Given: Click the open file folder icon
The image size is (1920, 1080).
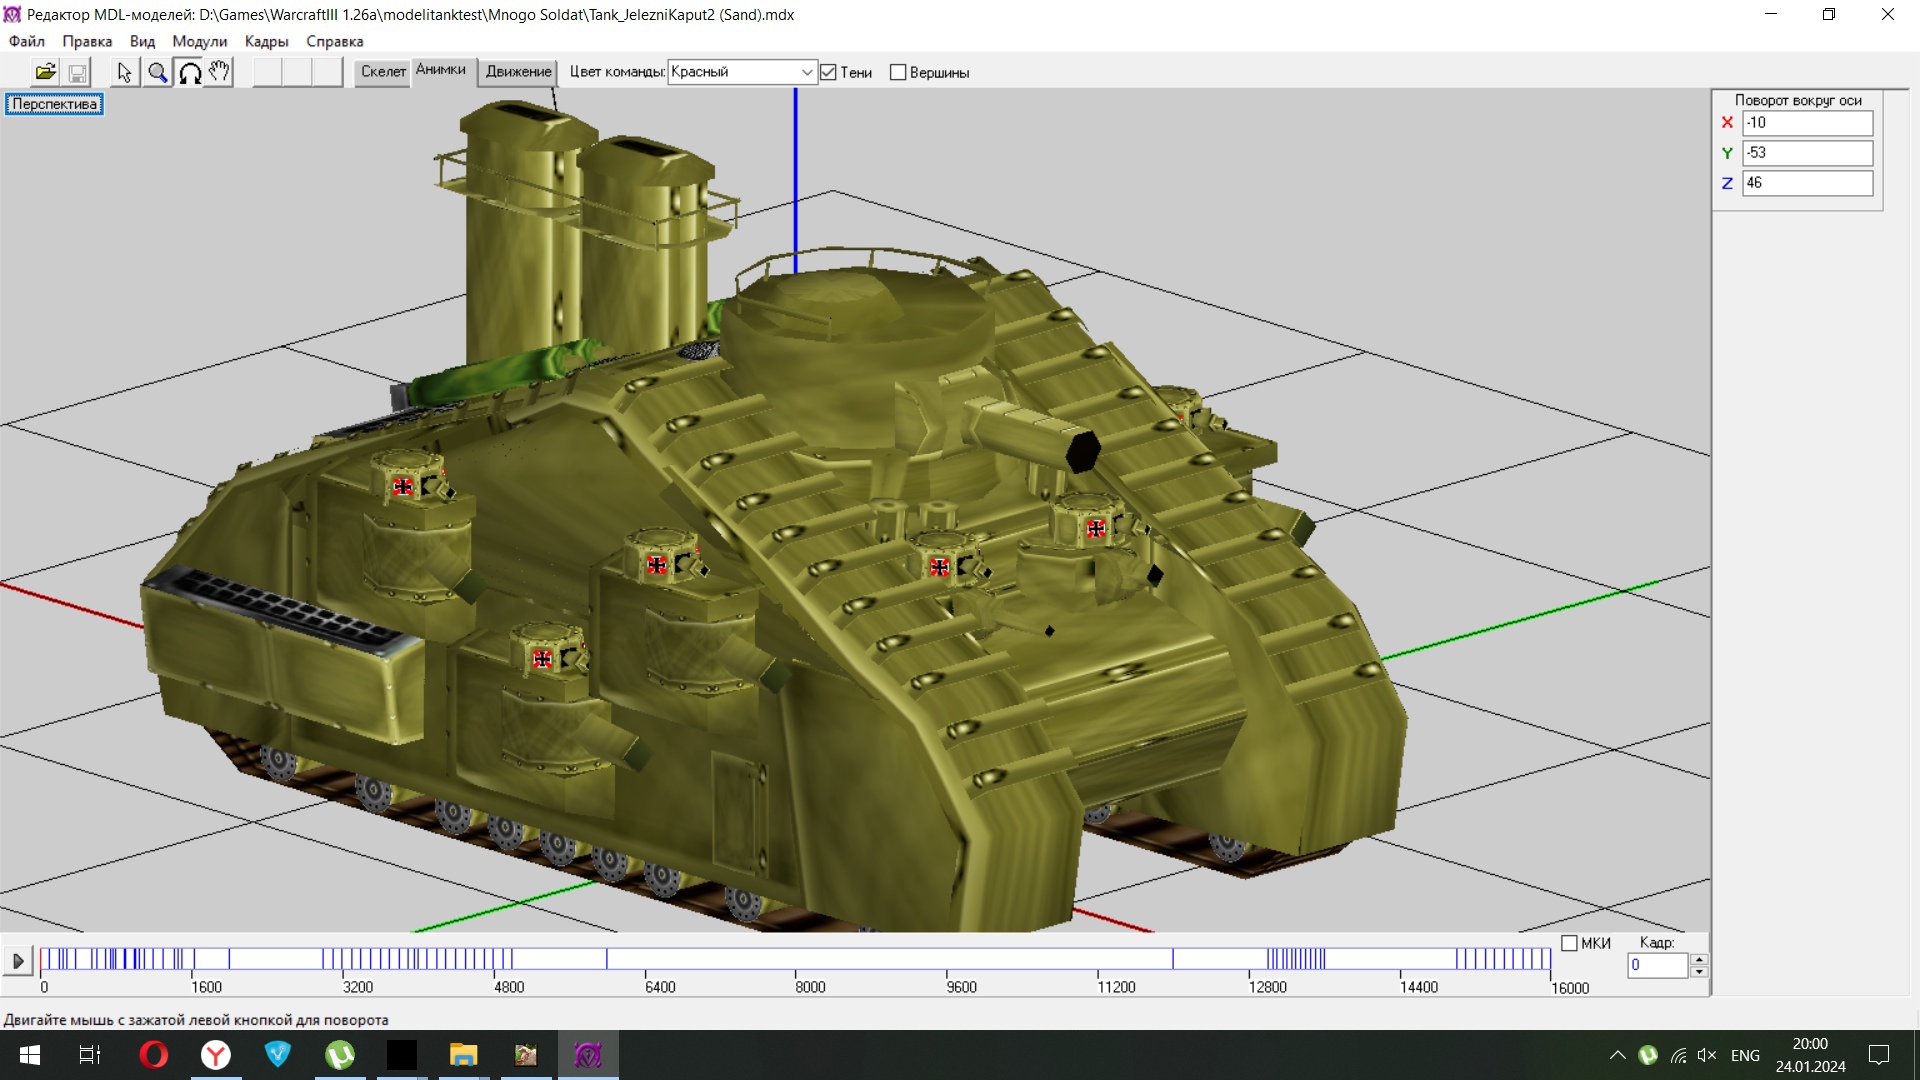Looking at the screenshot, I should pos(45,72).
